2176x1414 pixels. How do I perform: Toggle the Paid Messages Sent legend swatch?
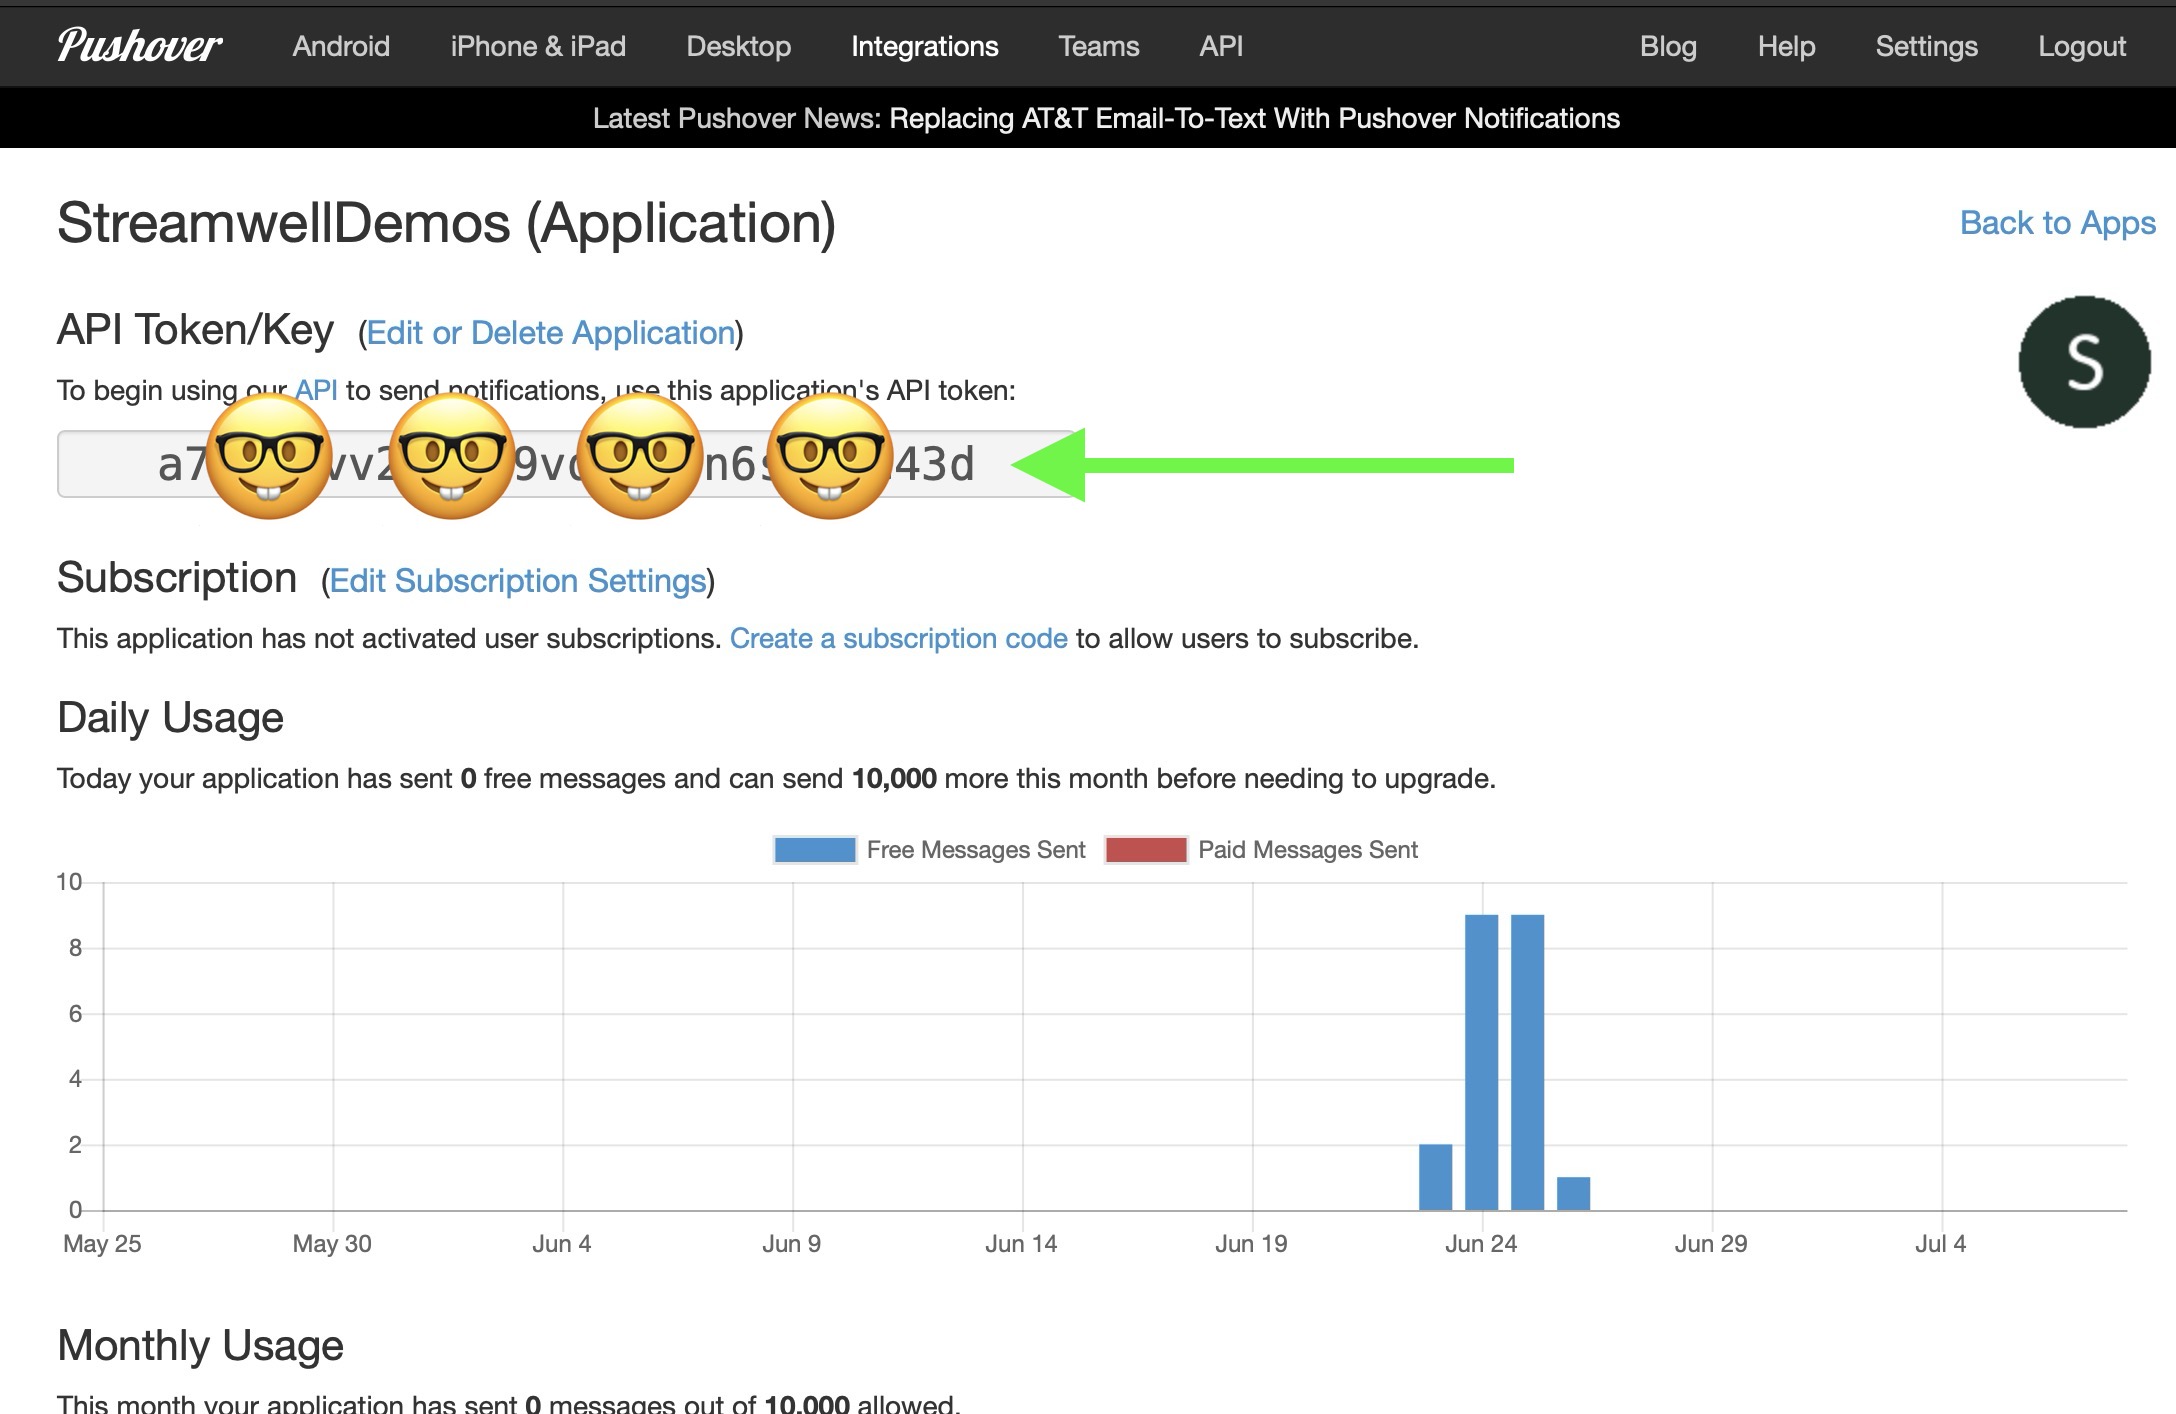(1146, 850)
